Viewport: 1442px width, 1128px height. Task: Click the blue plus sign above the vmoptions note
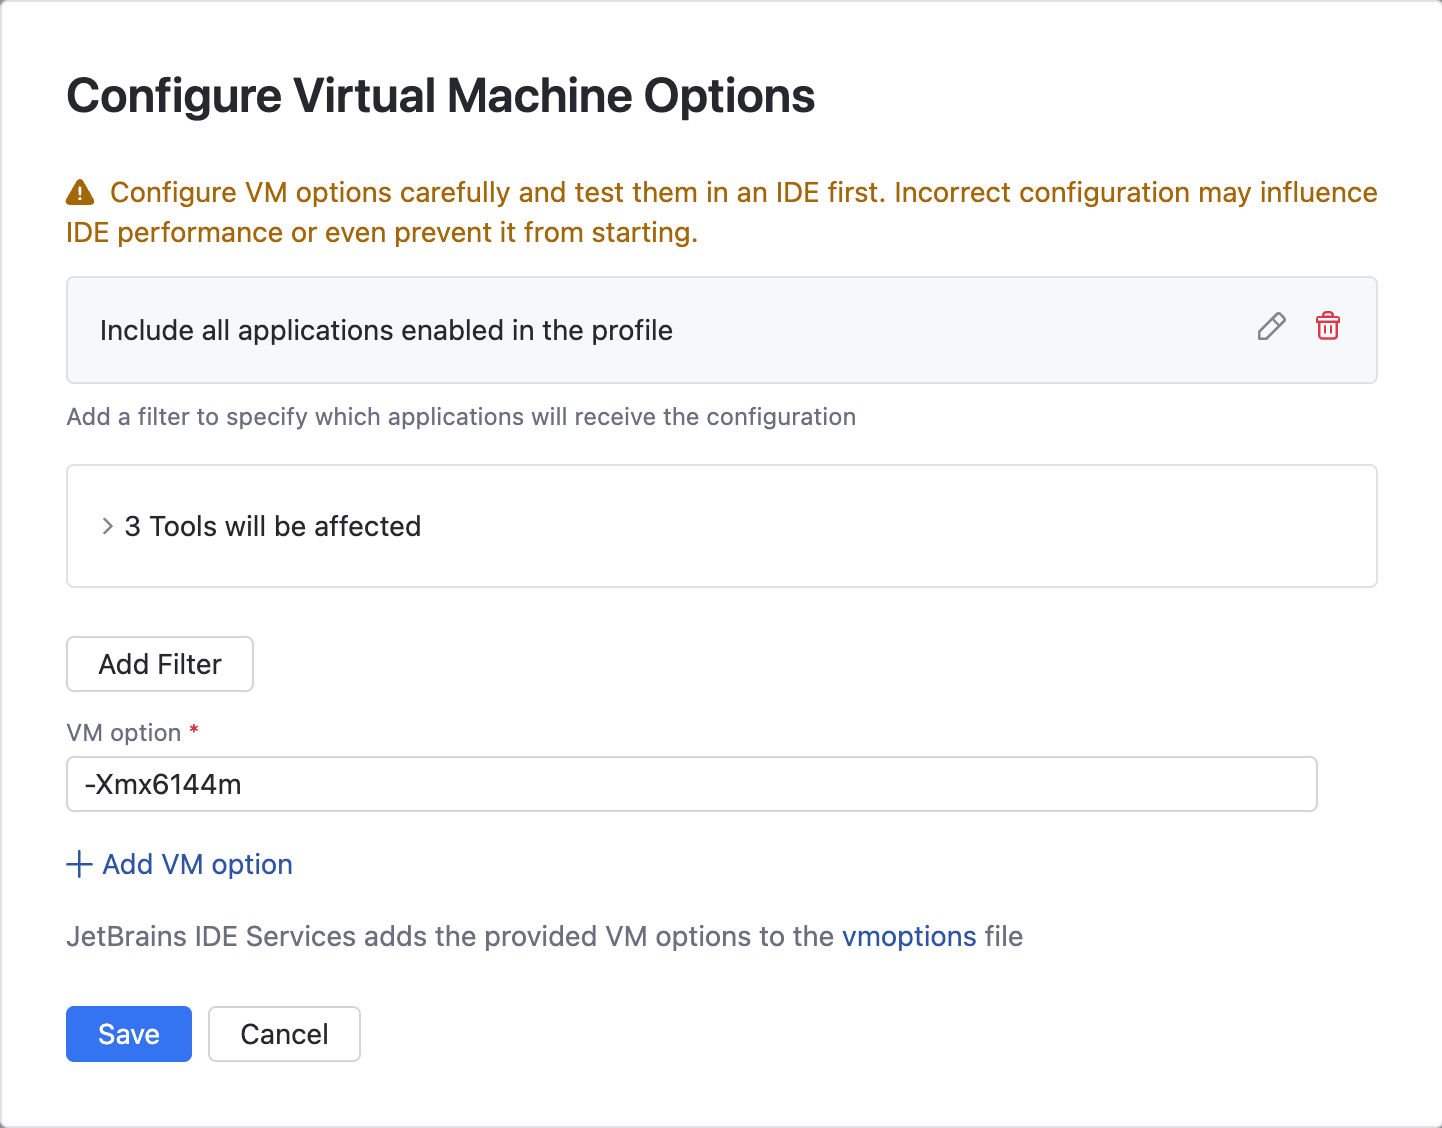pyautogui.click(x=78, y=864)
